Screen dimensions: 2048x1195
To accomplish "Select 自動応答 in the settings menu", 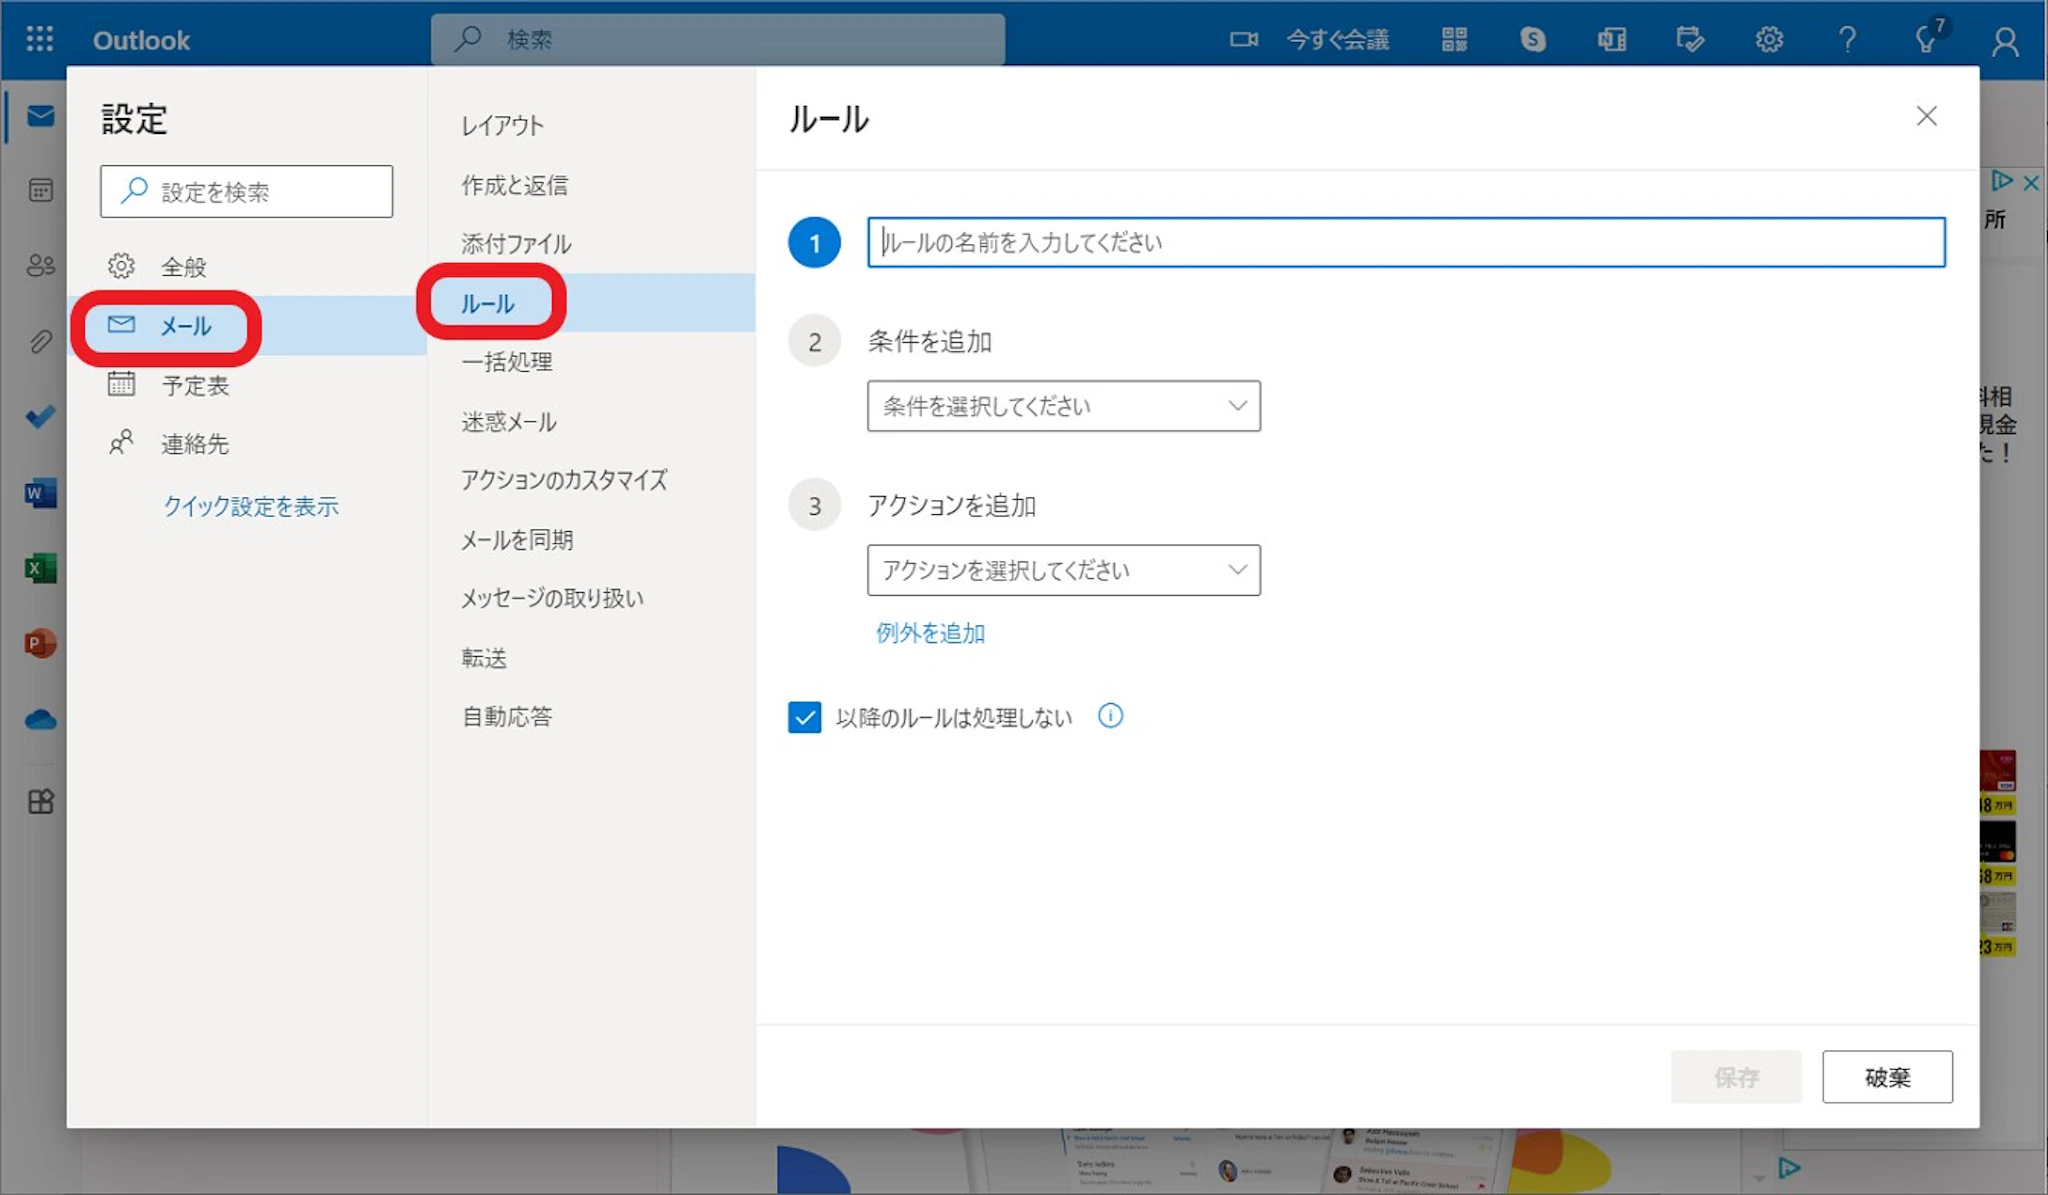I will pos(506,716).
